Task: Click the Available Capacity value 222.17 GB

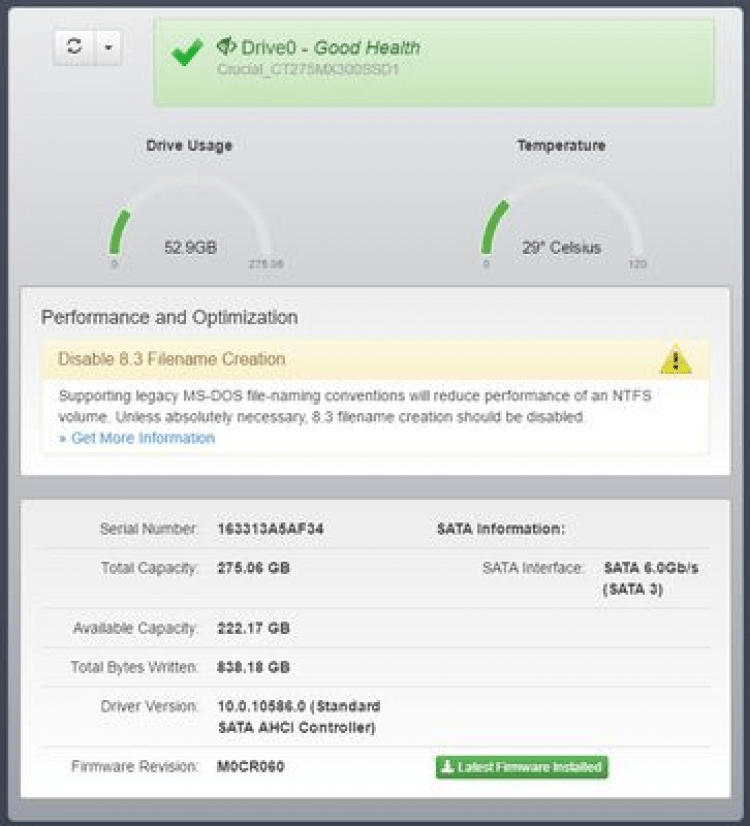Action: pyautogui.click(x=253, y=628)
